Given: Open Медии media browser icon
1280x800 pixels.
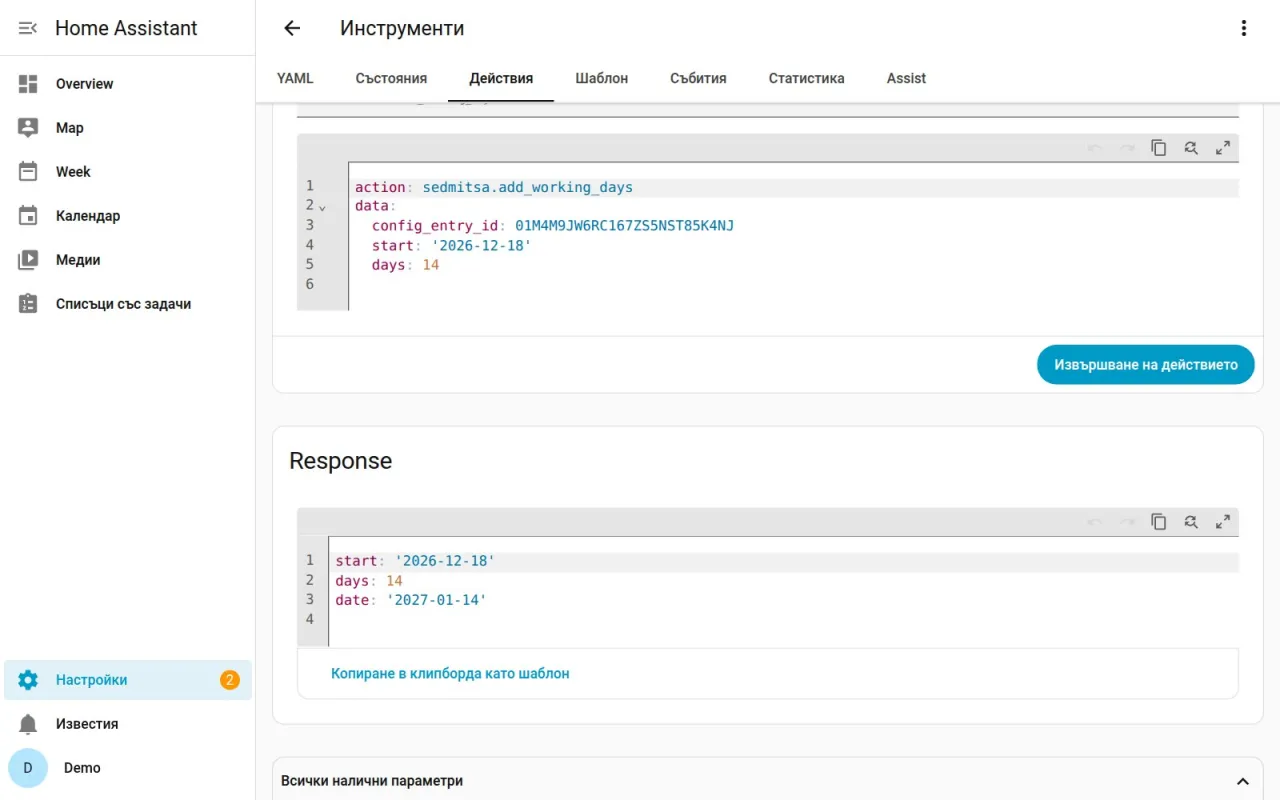Looking at the screenshot, I should coord(28,260).
